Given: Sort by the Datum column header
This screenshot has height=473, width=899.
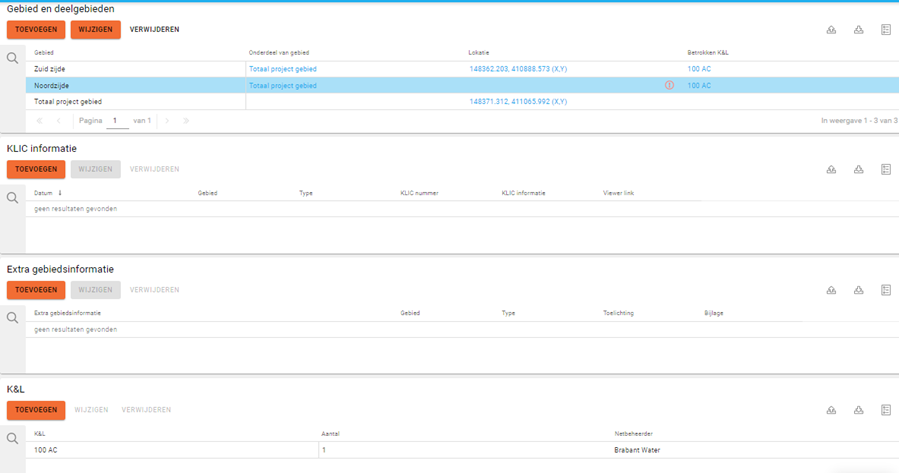Looking at the screenshot, I should coord(44,192).
